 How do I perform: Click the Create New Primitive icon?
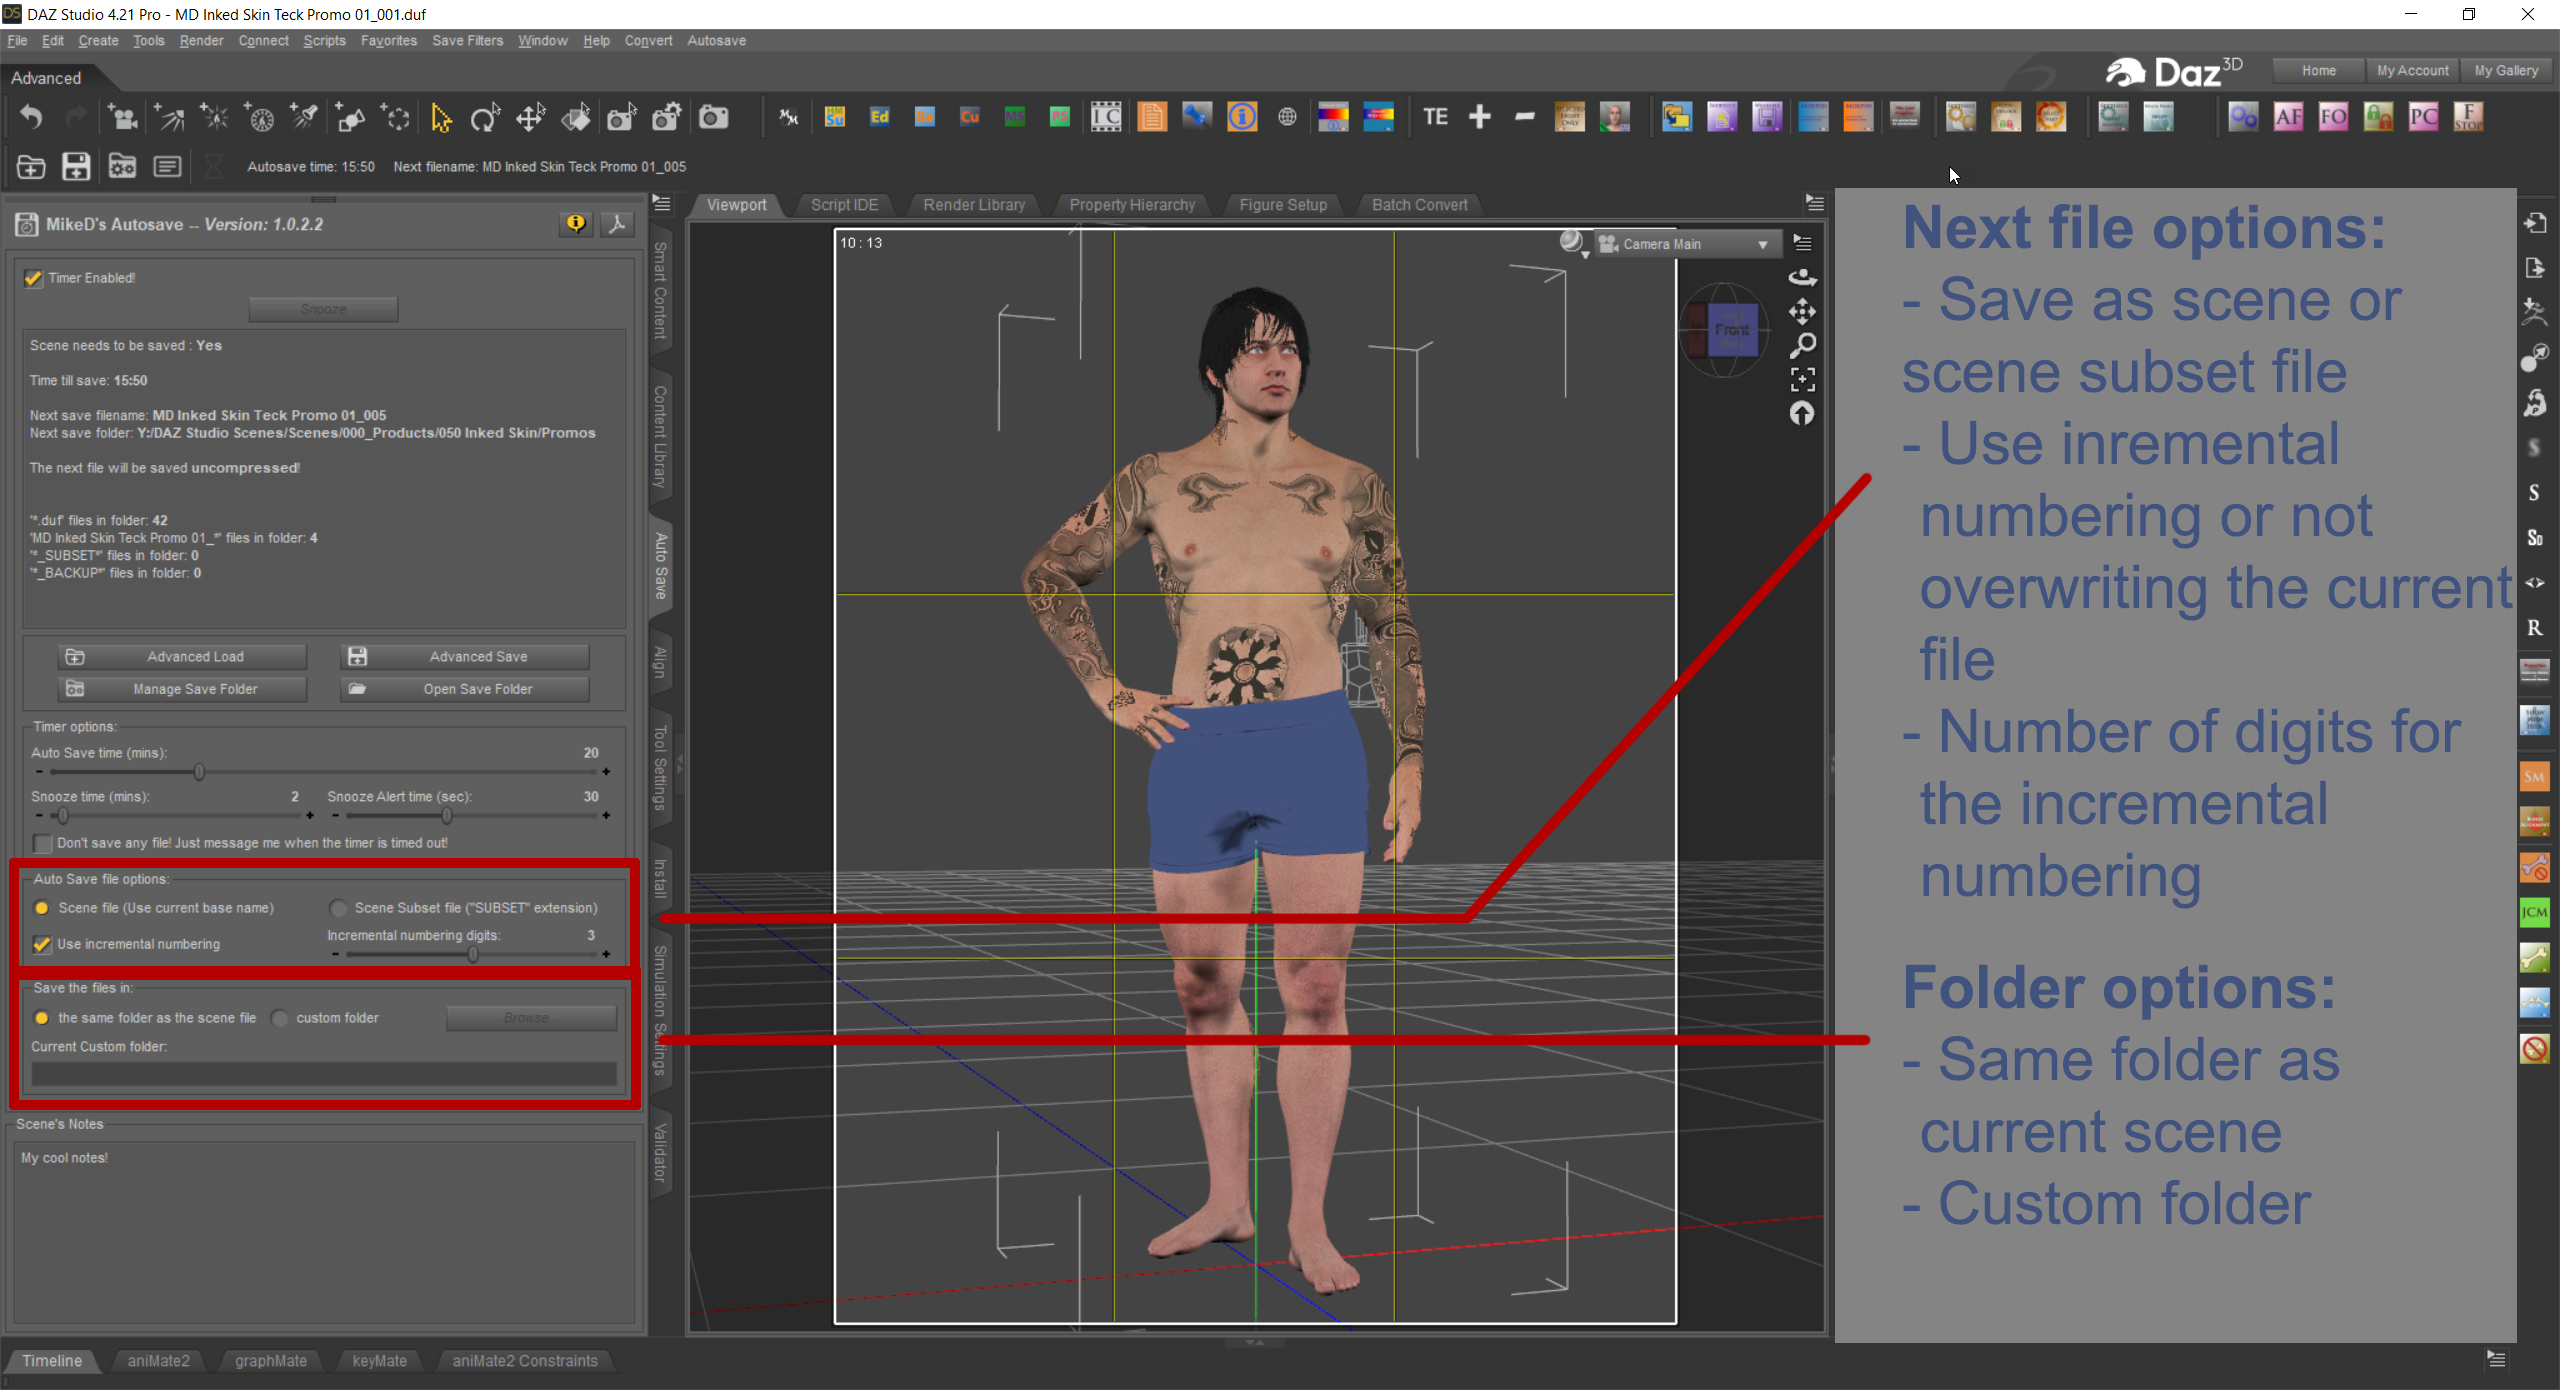click(x=350, y=118)
